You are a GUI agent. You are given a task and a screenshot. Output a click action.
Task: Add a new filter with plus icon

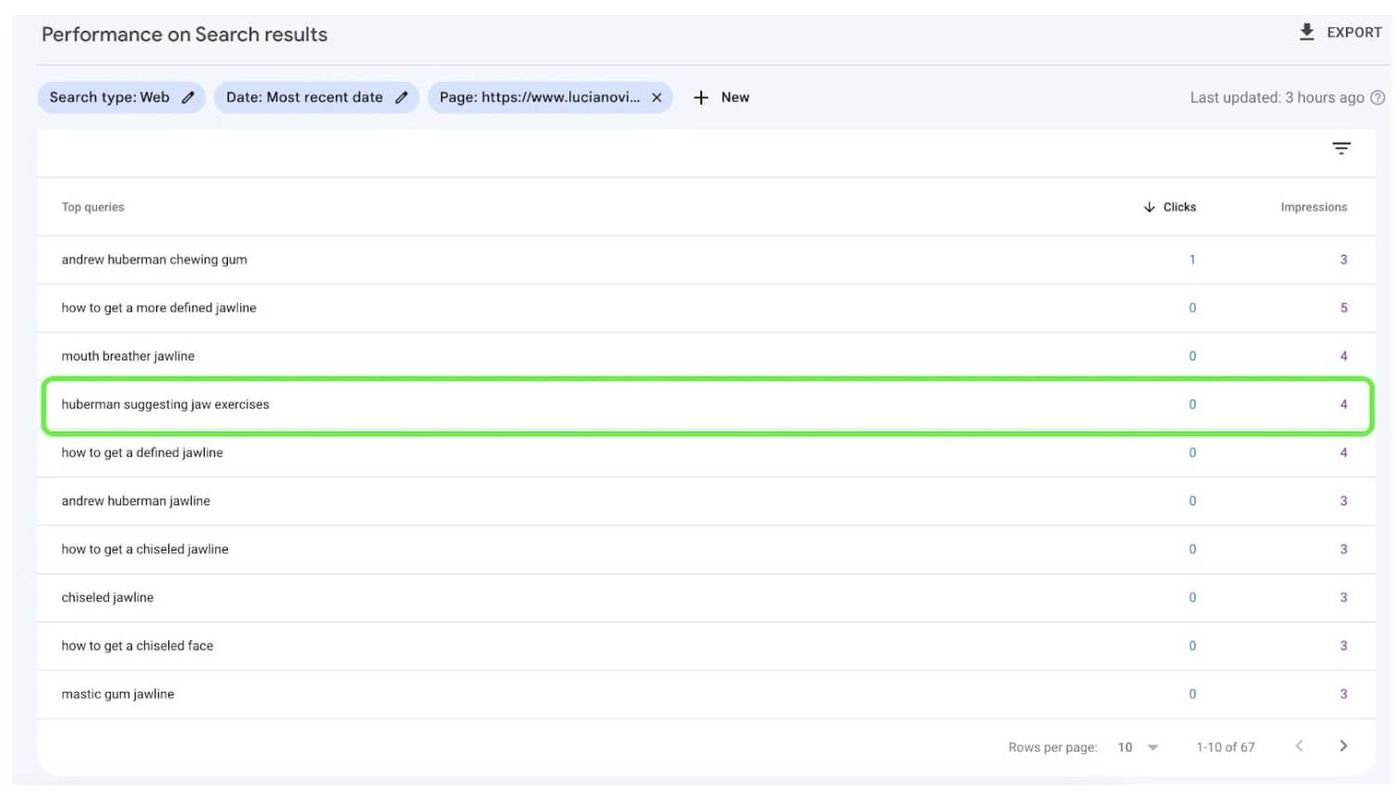701,97
